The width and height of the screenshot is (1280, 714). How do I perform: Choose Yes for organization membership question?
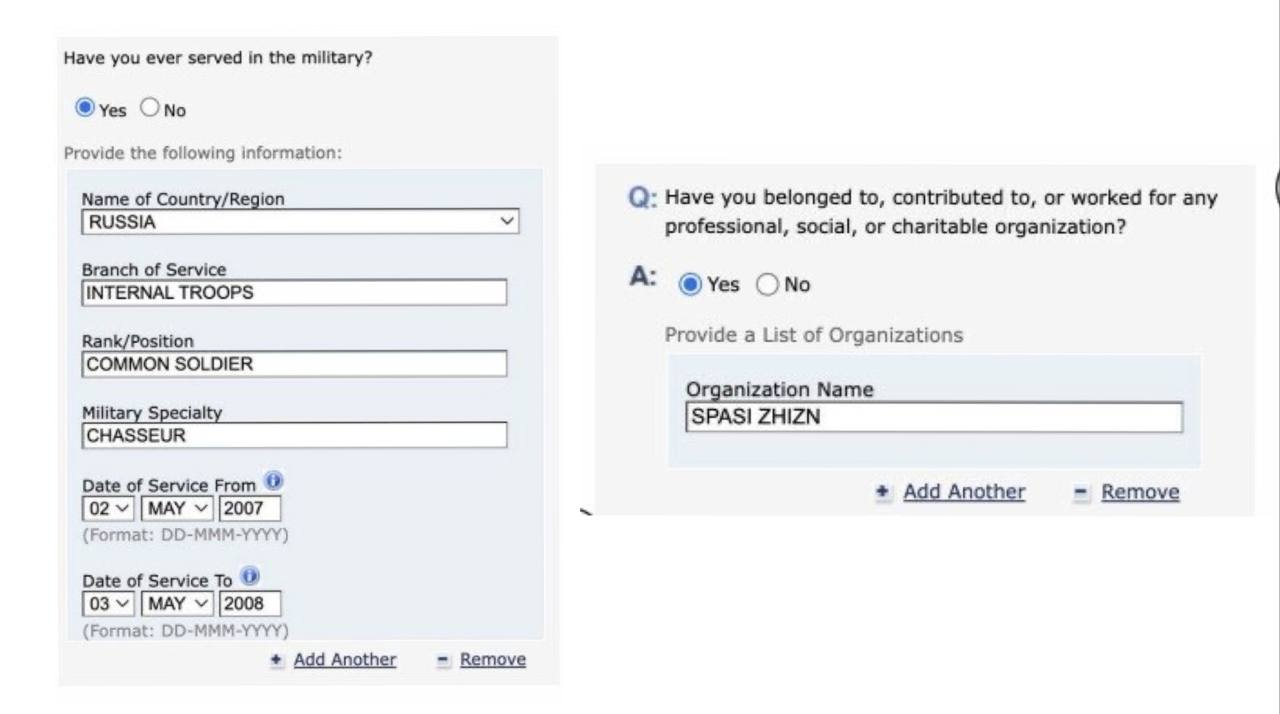(690, 285)
